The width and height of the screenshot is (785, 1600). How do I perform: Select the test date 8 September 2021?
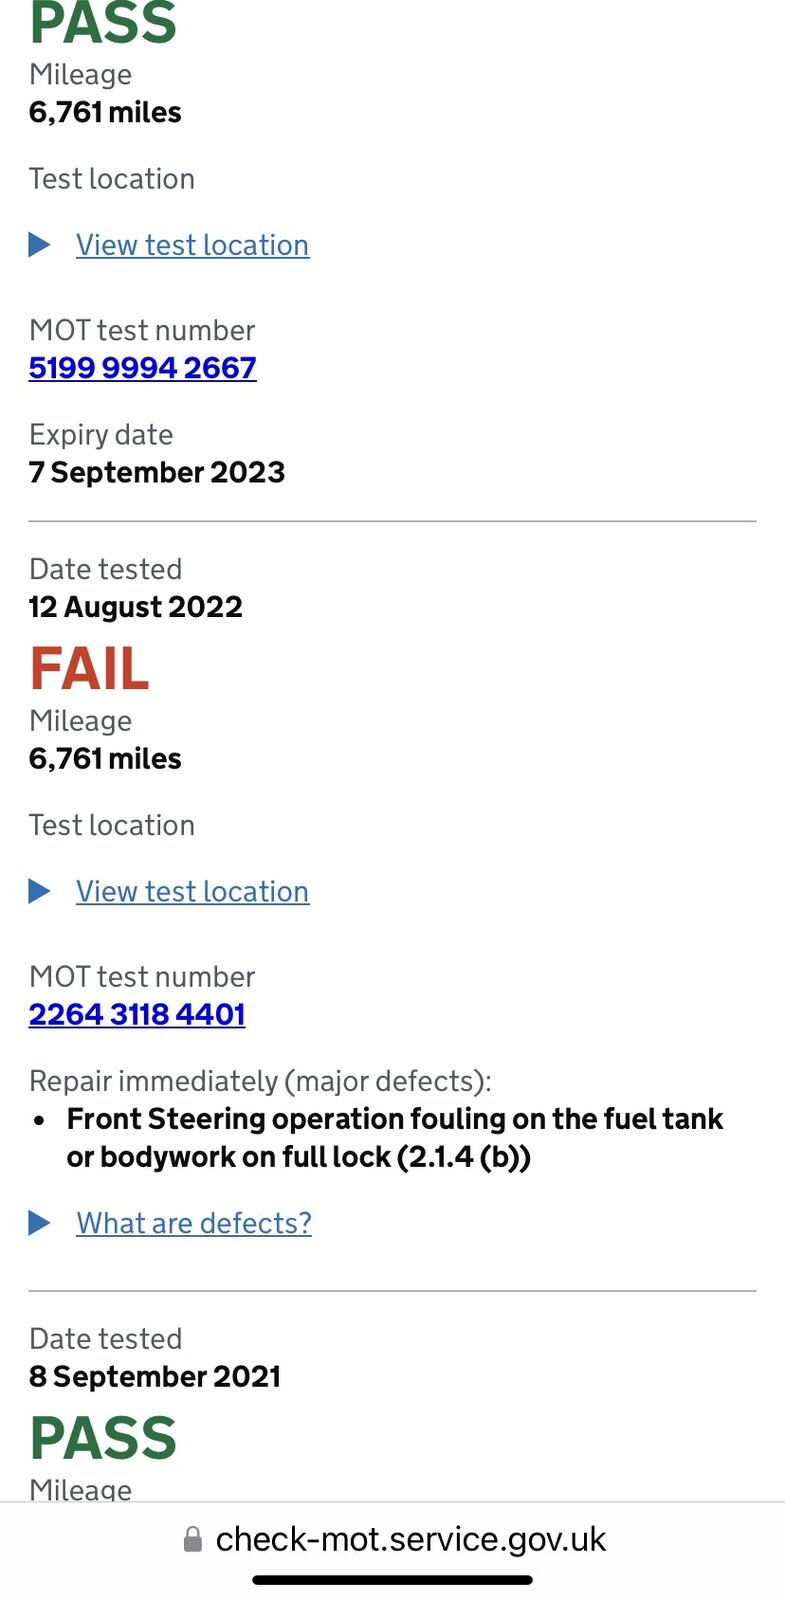pyautogui.click(x=155, y=1377)
